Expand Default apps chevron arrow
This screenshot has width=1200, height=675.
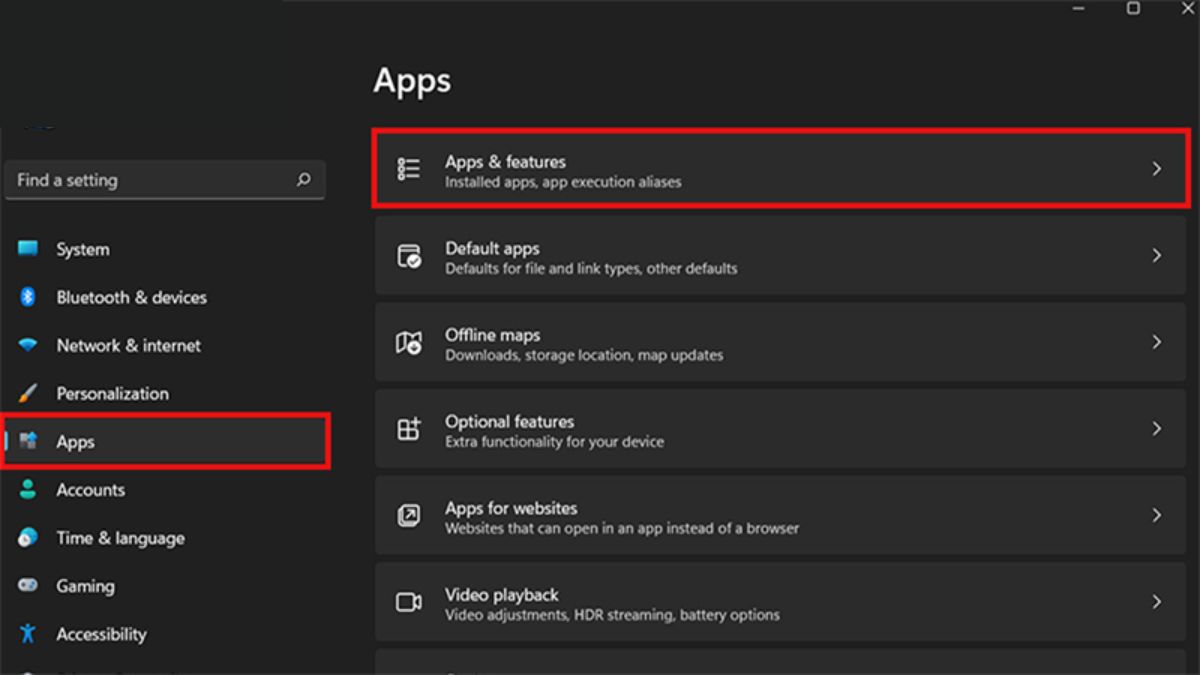(1156, 256)
